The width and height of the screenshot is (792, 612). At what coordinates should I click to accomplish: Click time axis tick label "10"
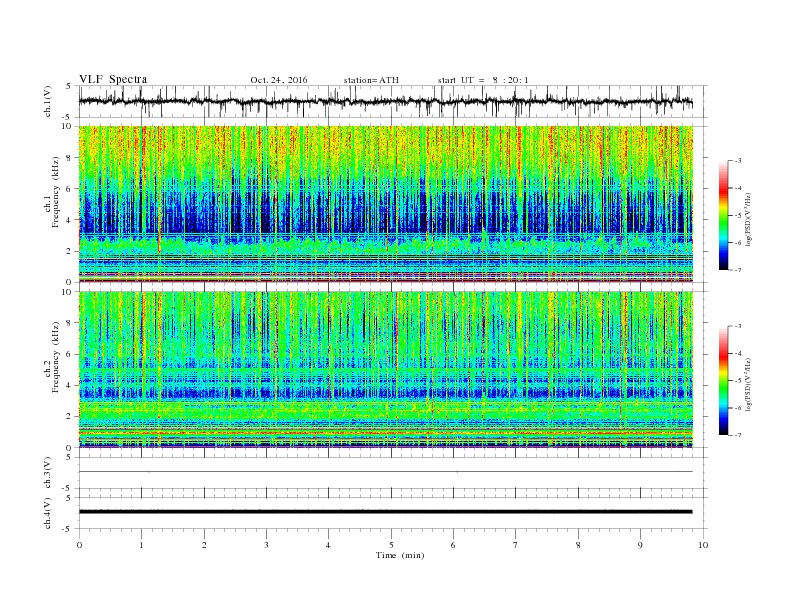(703, 545)
